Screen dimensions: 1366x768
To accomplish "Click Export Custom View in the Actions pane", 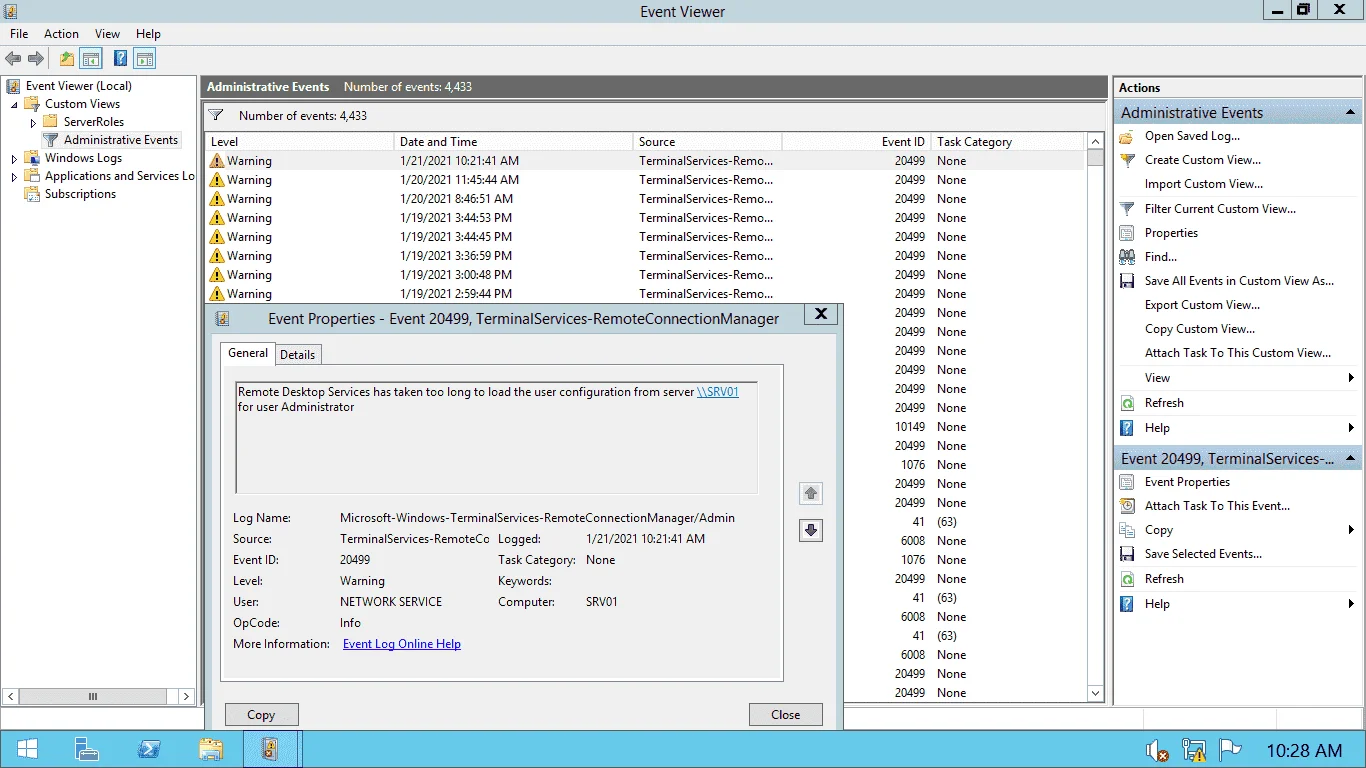I will 1202,305.
